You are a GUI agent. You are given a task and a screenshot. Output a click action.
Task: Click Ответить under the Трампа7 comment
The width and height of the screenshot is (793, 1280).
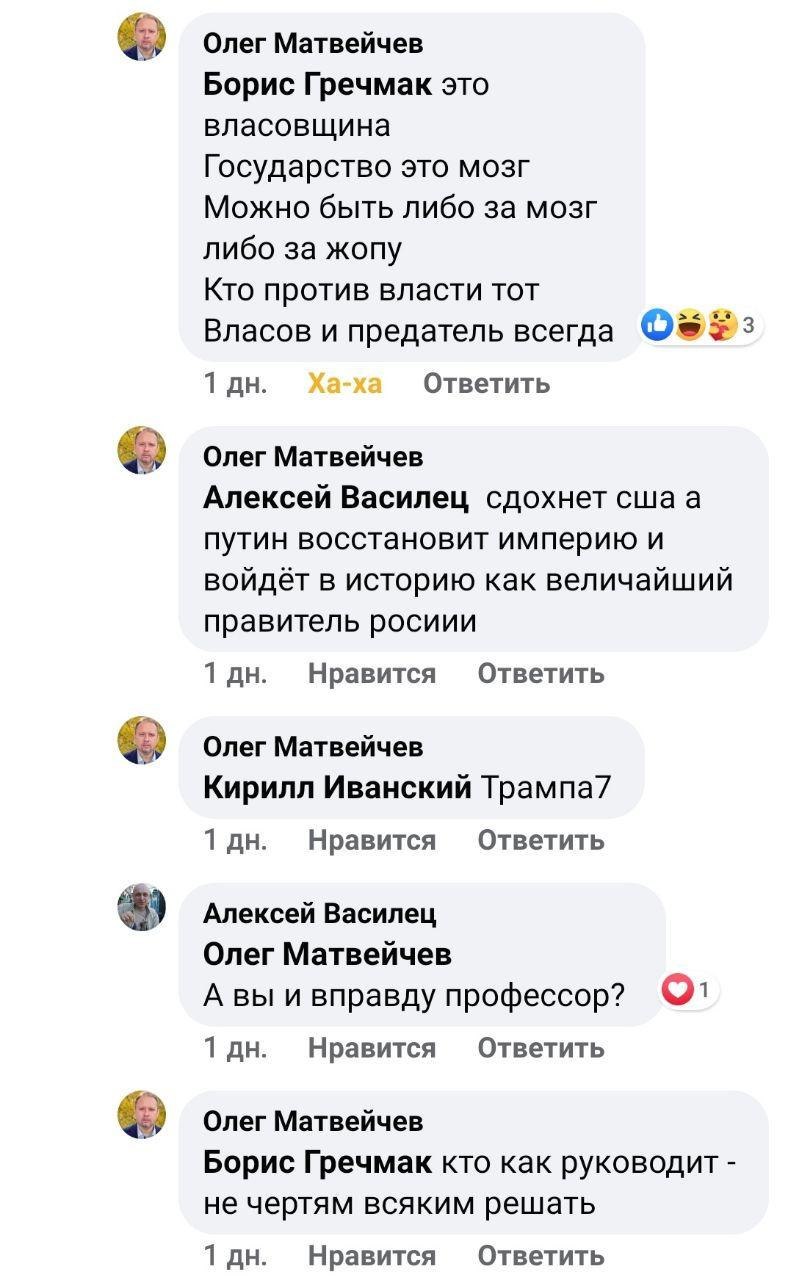pyautogui.click(x=541, y=840)
